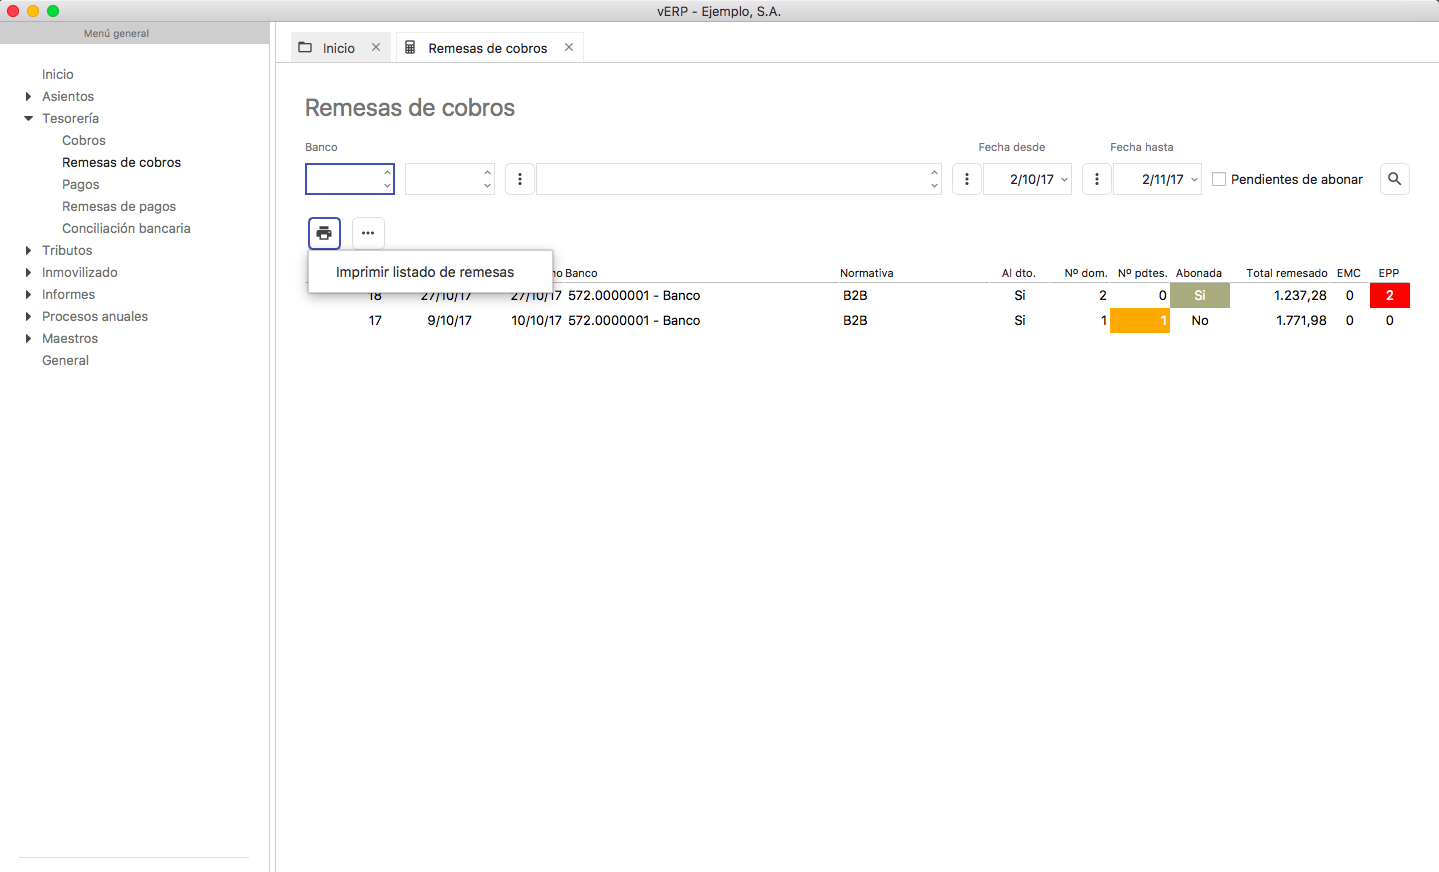Close the Remesas de cobros tab
The width and height of the screenshot is (1439, 872).
[x=569, y=48]
